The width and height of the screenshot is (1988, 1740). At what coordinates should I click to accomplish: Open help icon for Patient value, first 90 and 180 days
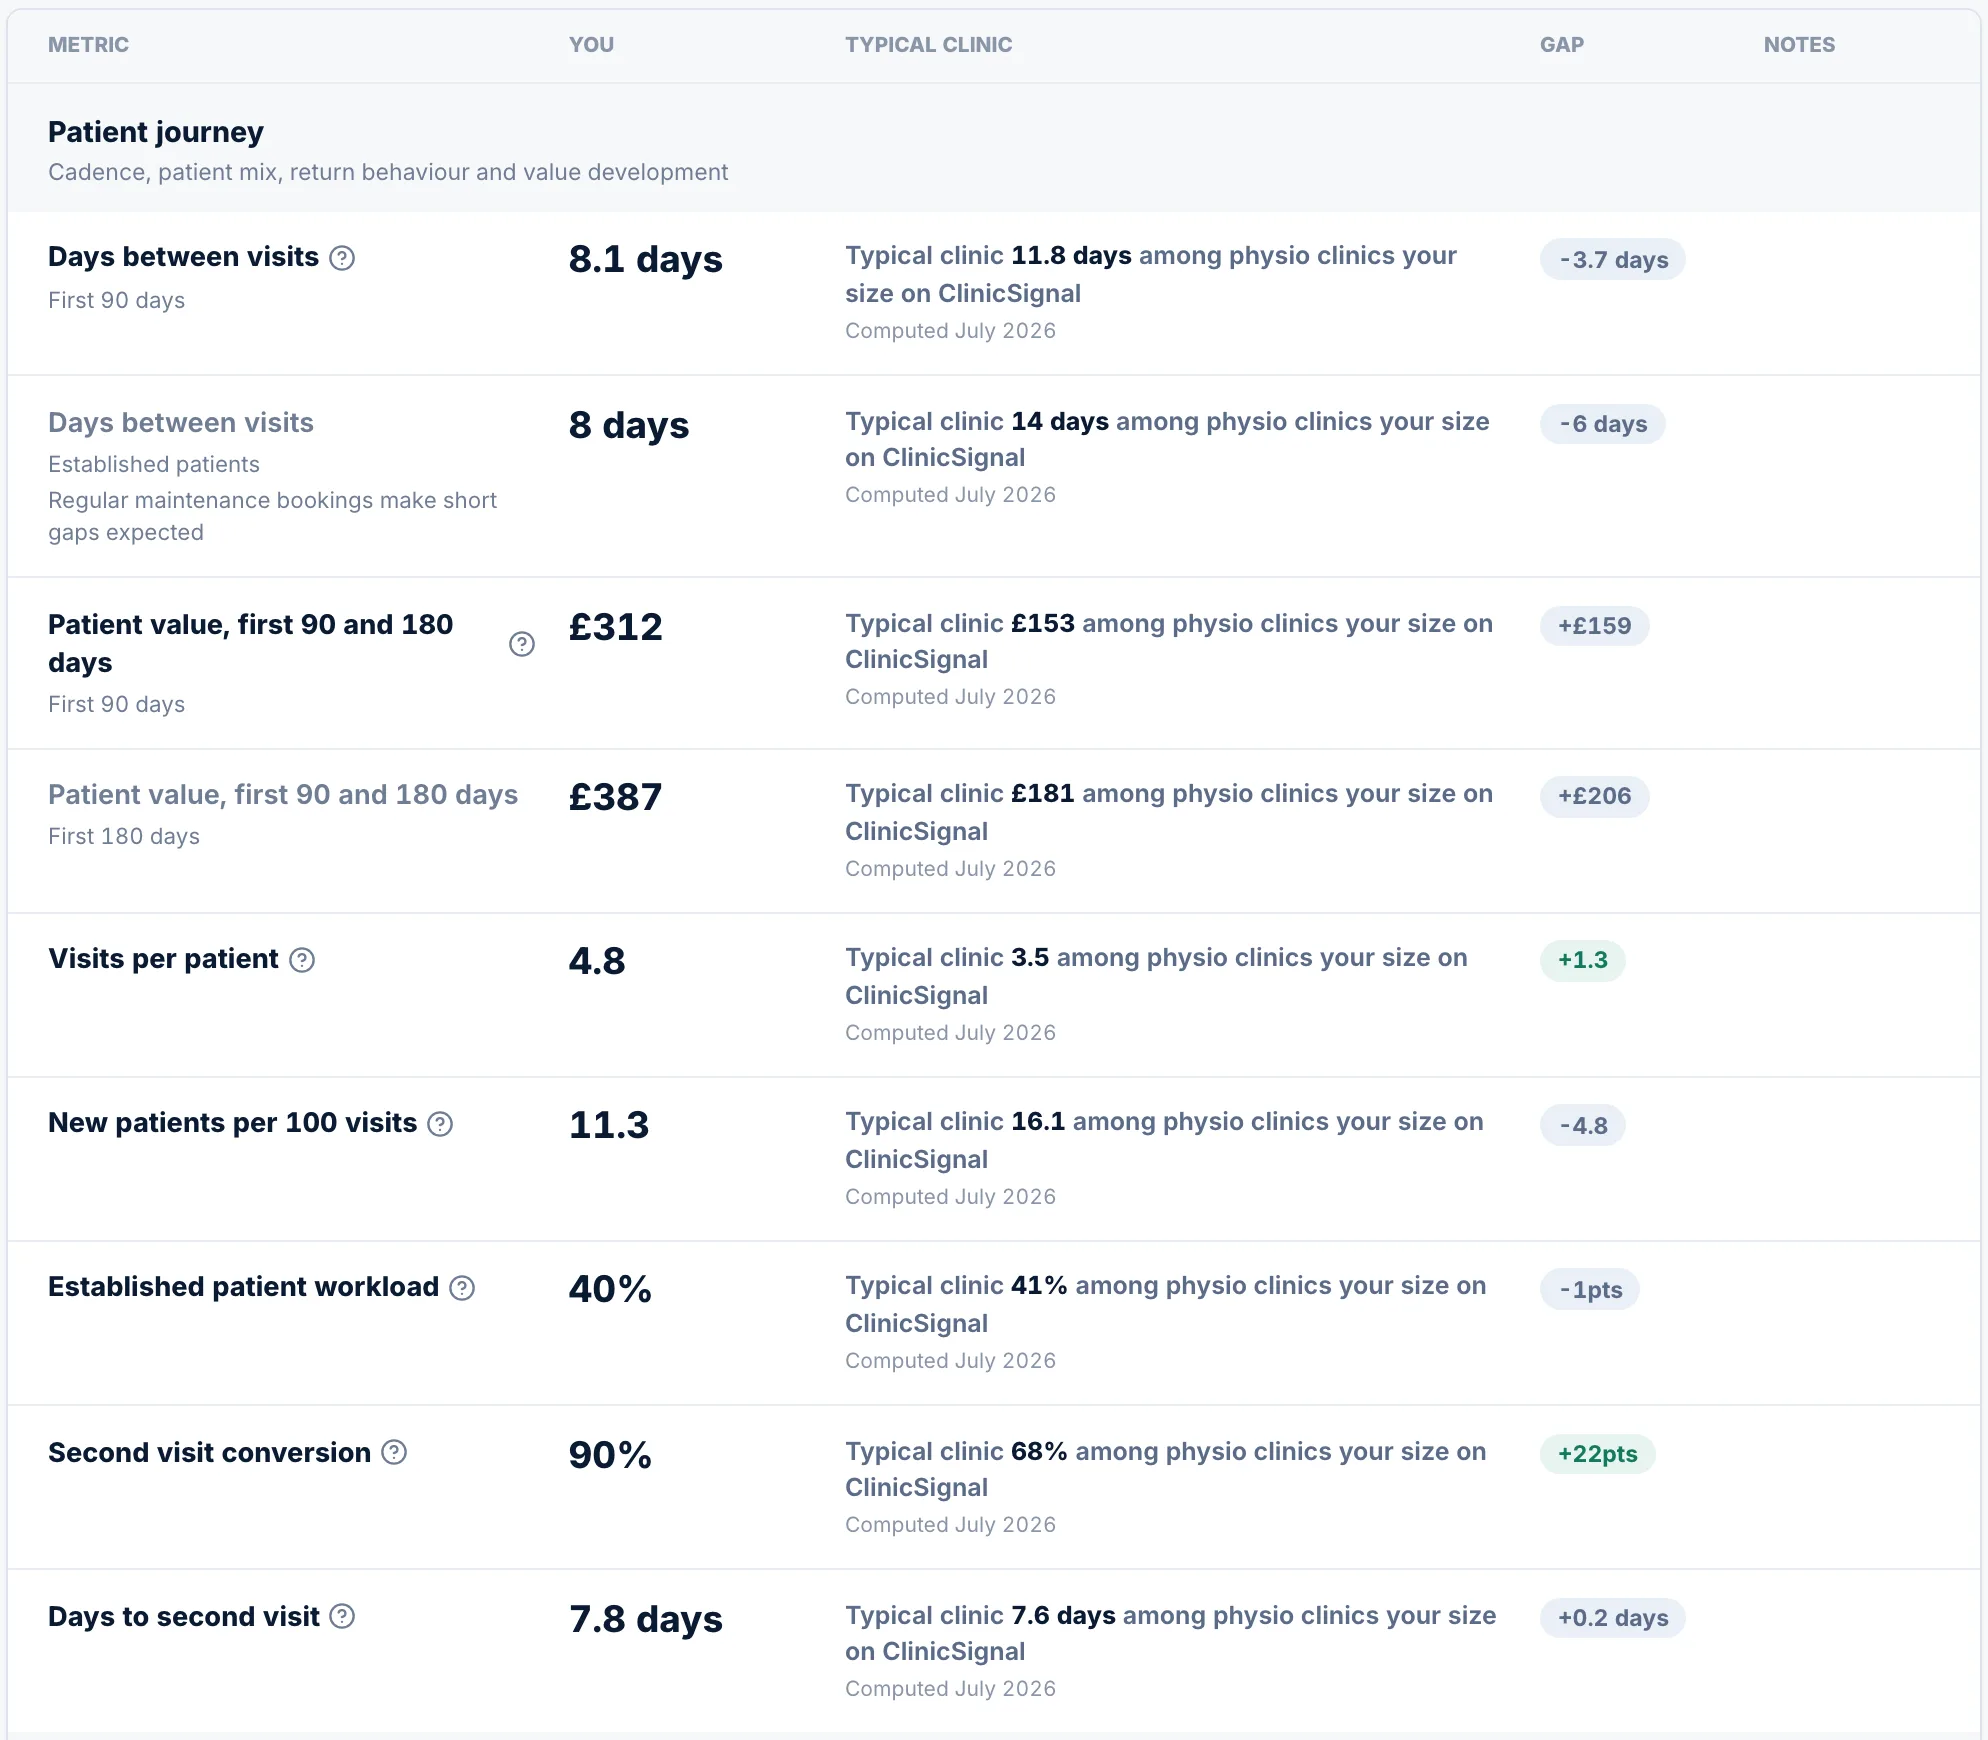pyautogui.click(x=522, y=644)
